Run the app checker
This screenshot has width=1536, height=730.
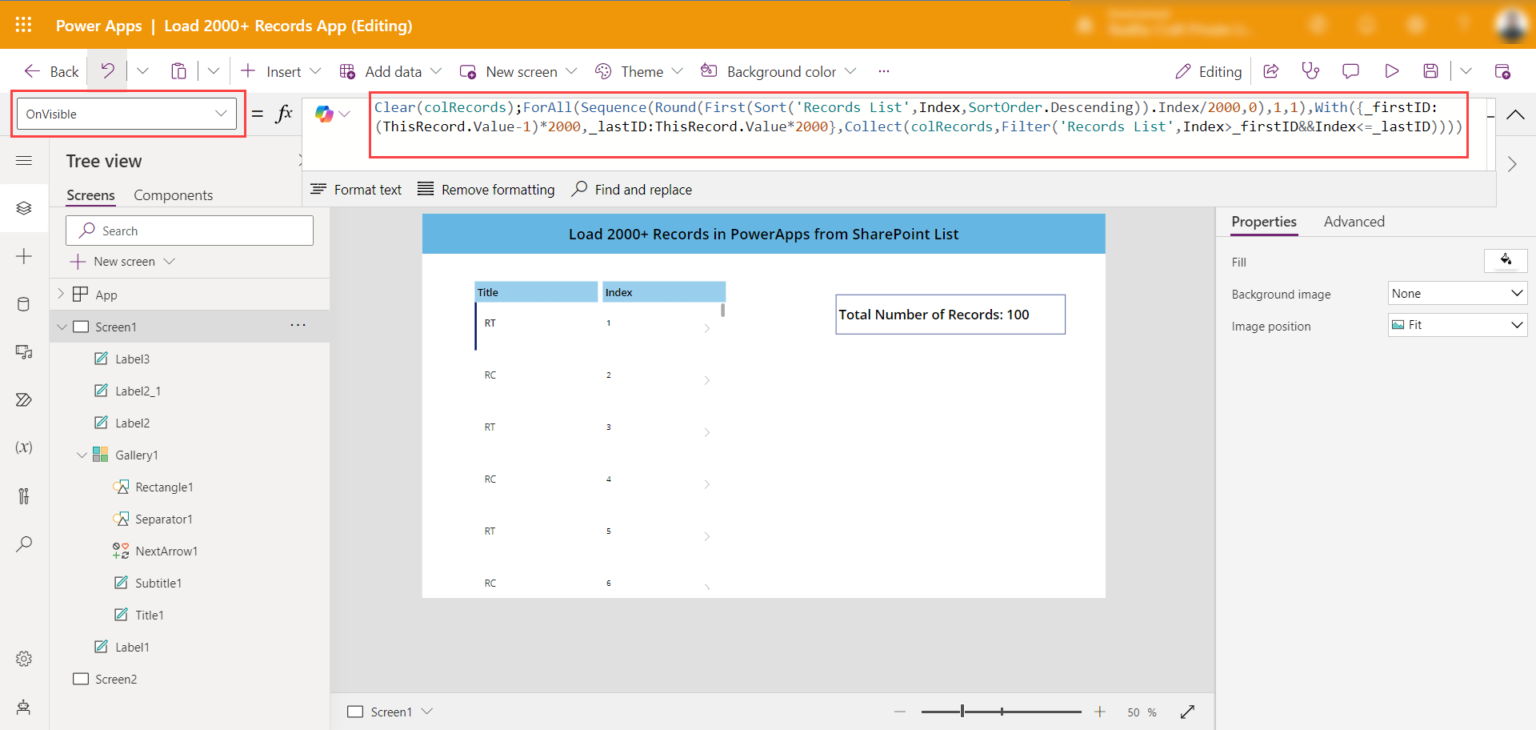coord(1311,70)
